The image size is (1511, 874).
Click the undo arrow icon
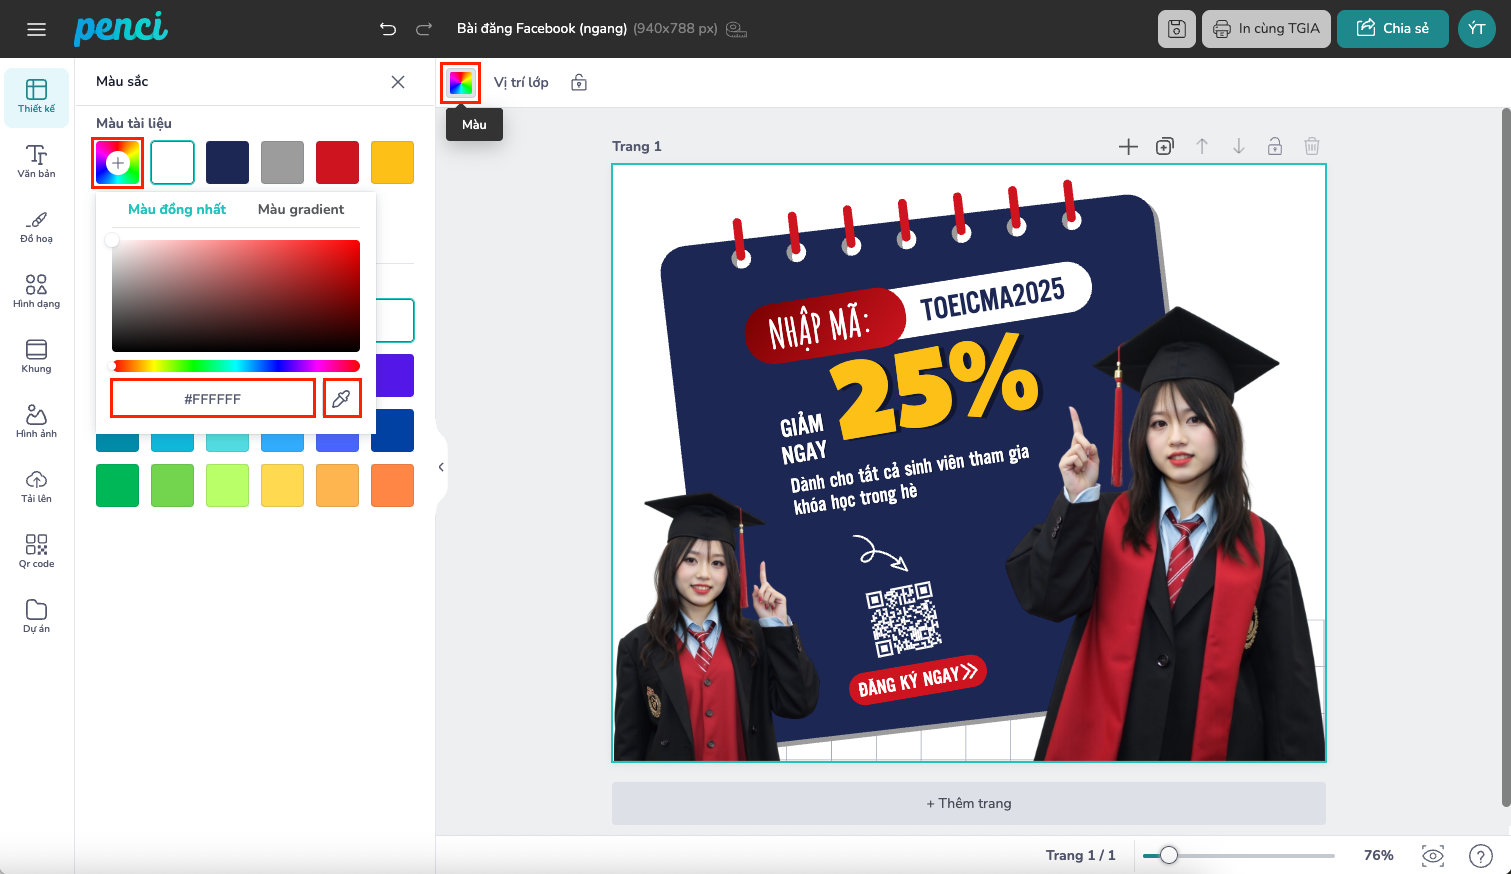[388, 29]
